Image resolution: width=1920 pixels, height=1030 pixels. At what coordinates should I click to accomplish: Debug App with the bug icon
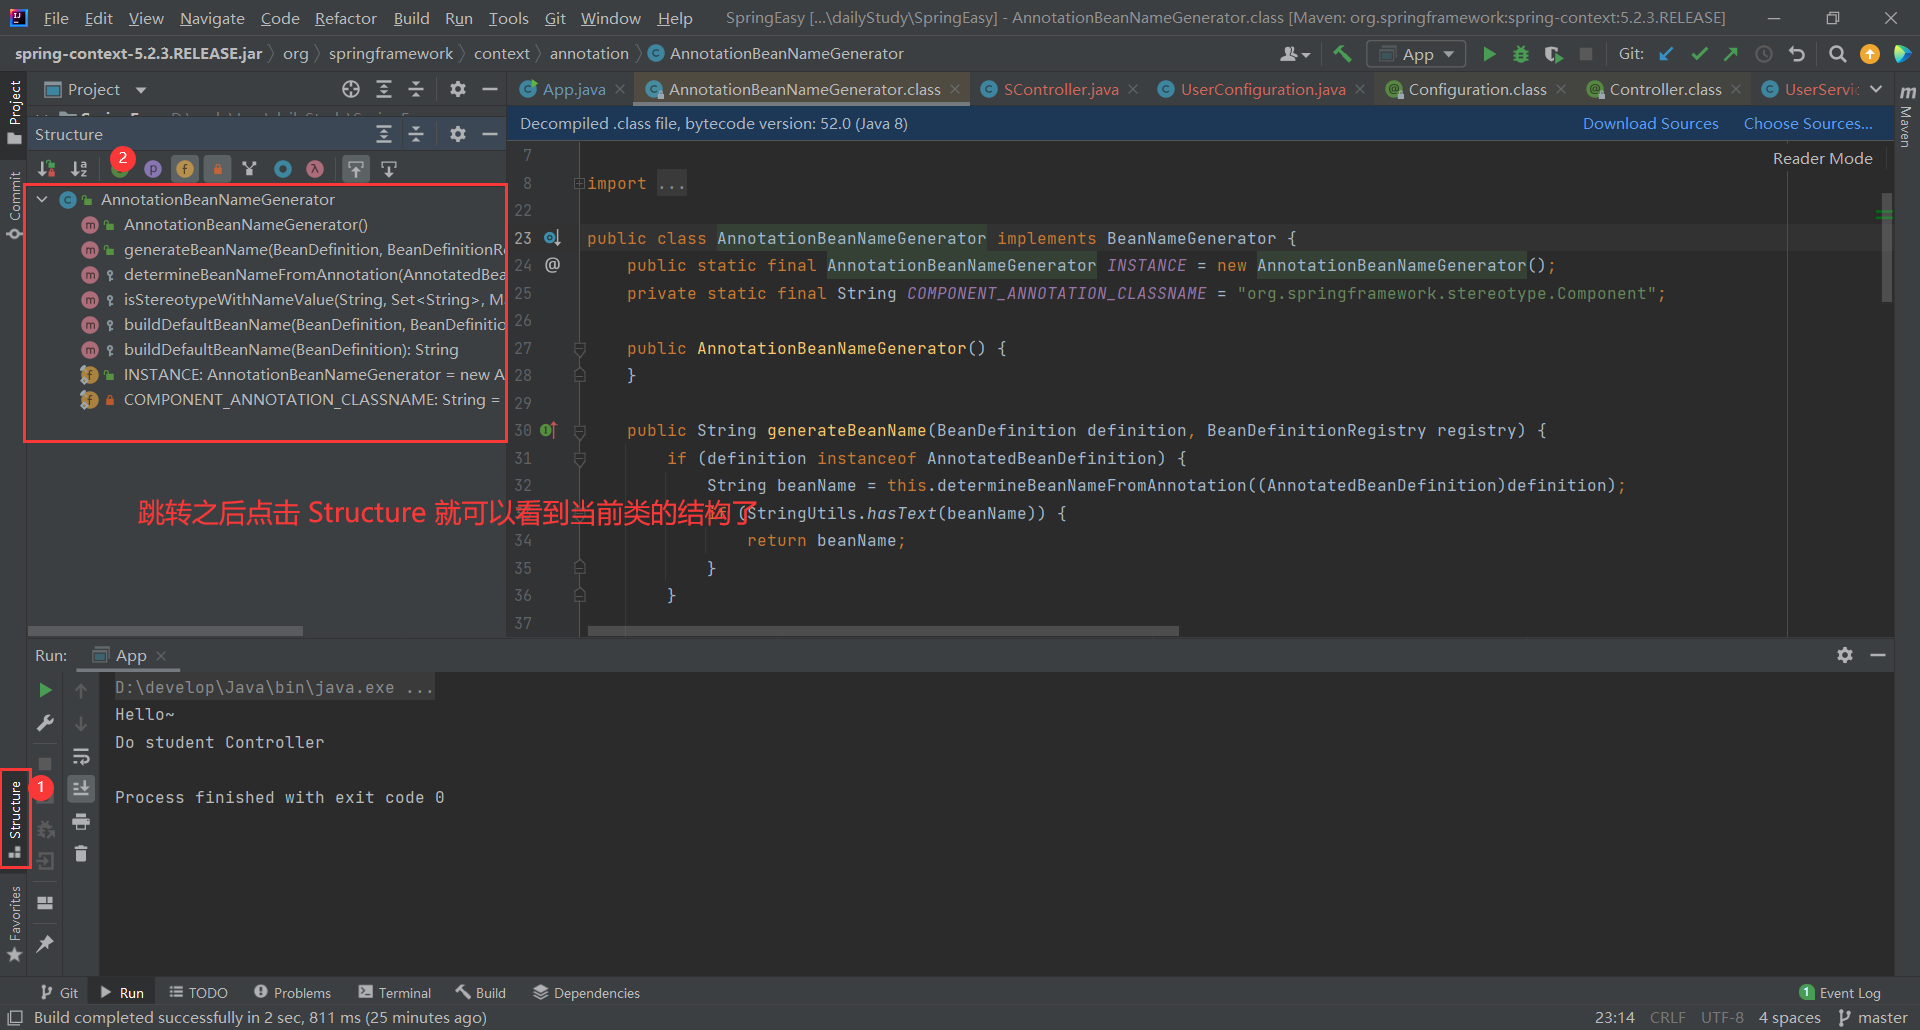tap(1521, 54)
